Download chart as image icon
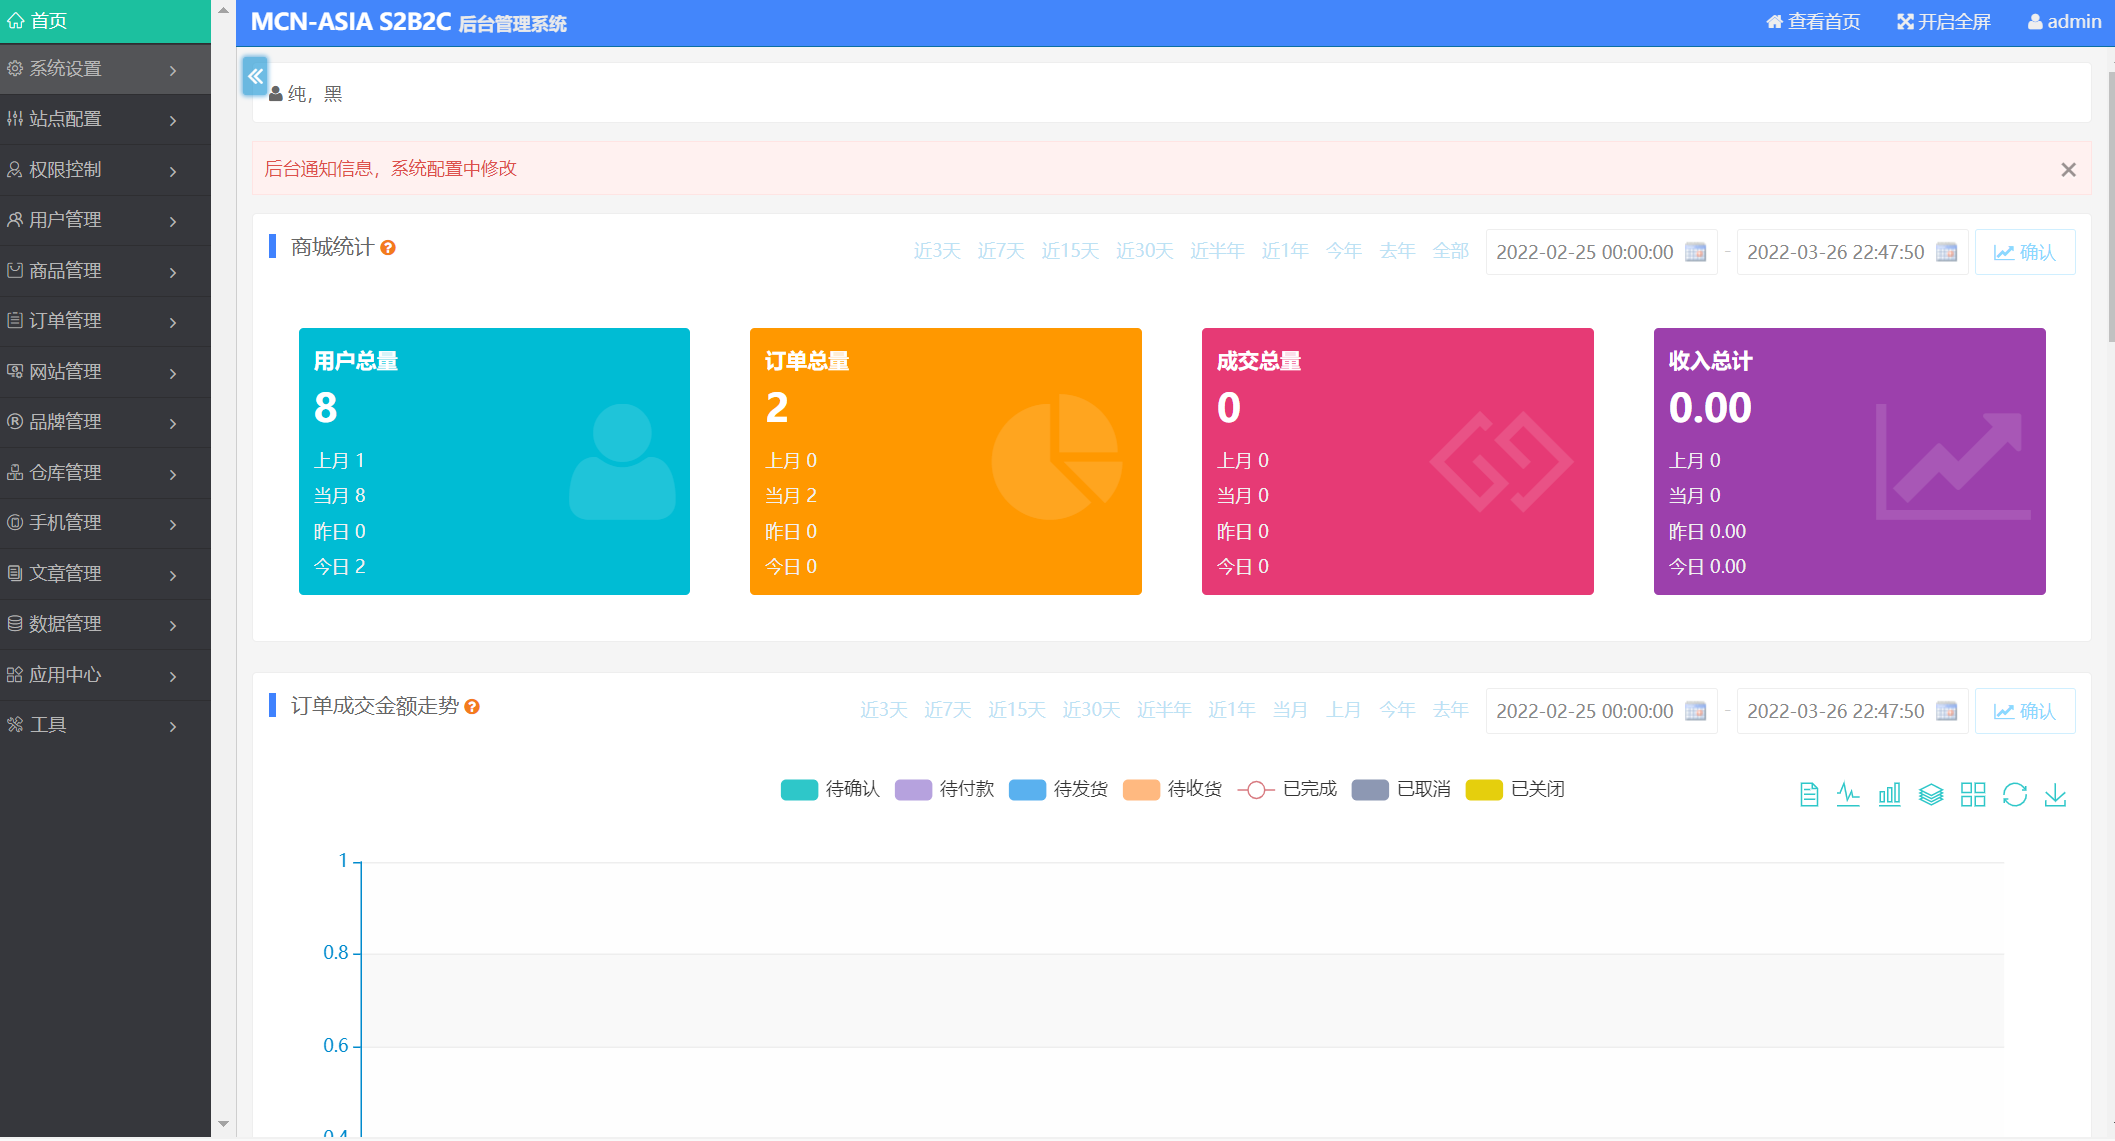Viewport: 2115px width, 1141px height. [x=2055, y=795]
